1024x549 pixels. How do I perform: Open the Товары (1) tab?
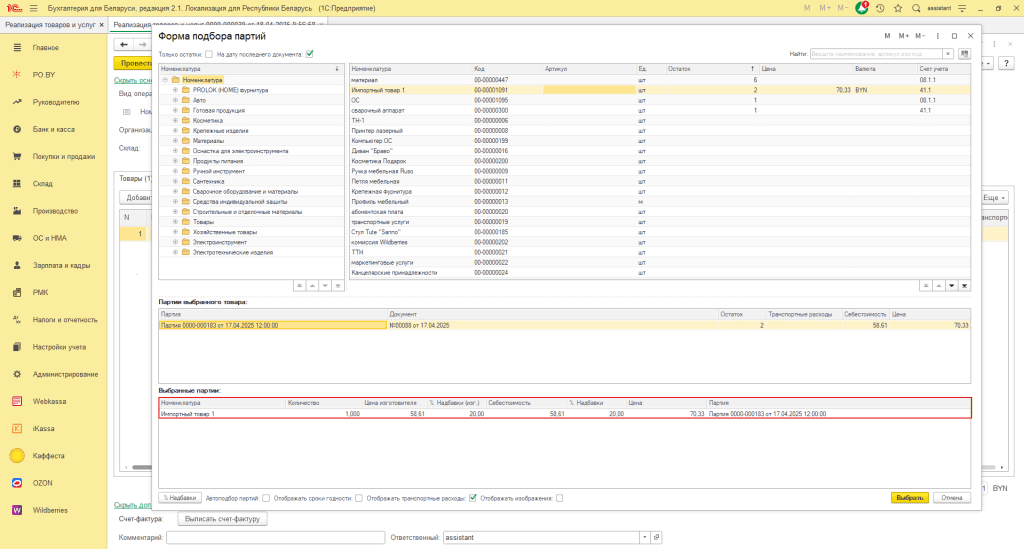135,178
